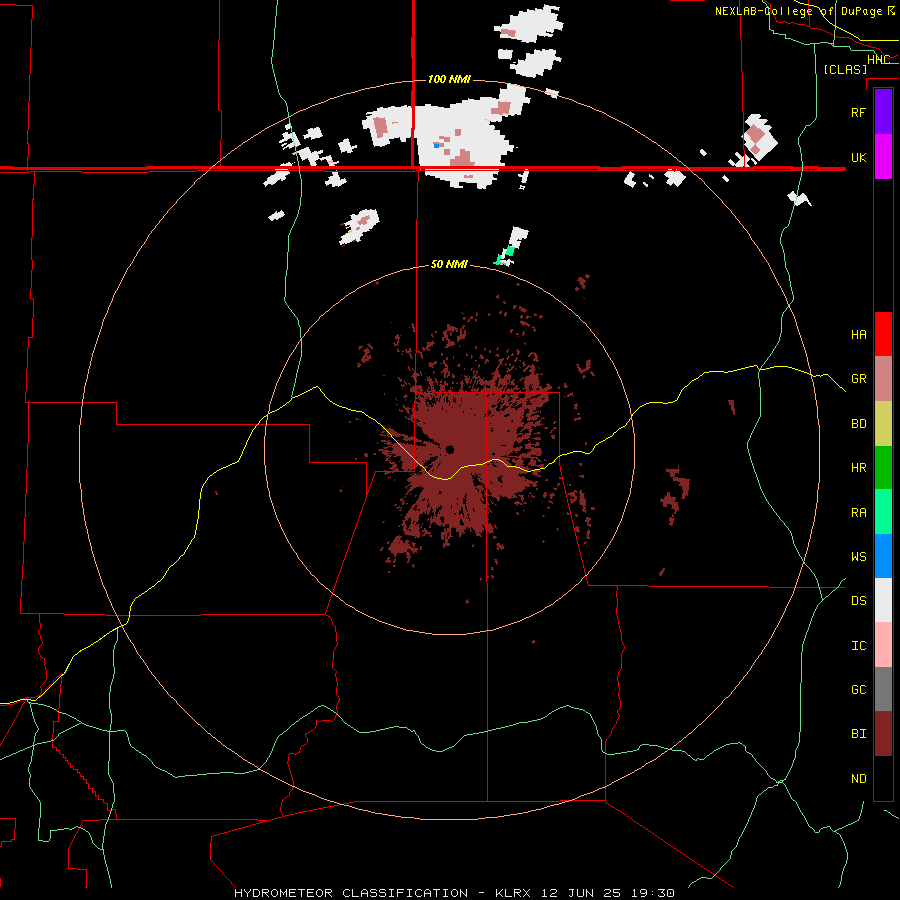This screenshot has height=900, width=900.
Task: Pick the pinkish GR legend swatch
Action: (x=883, y=379)
